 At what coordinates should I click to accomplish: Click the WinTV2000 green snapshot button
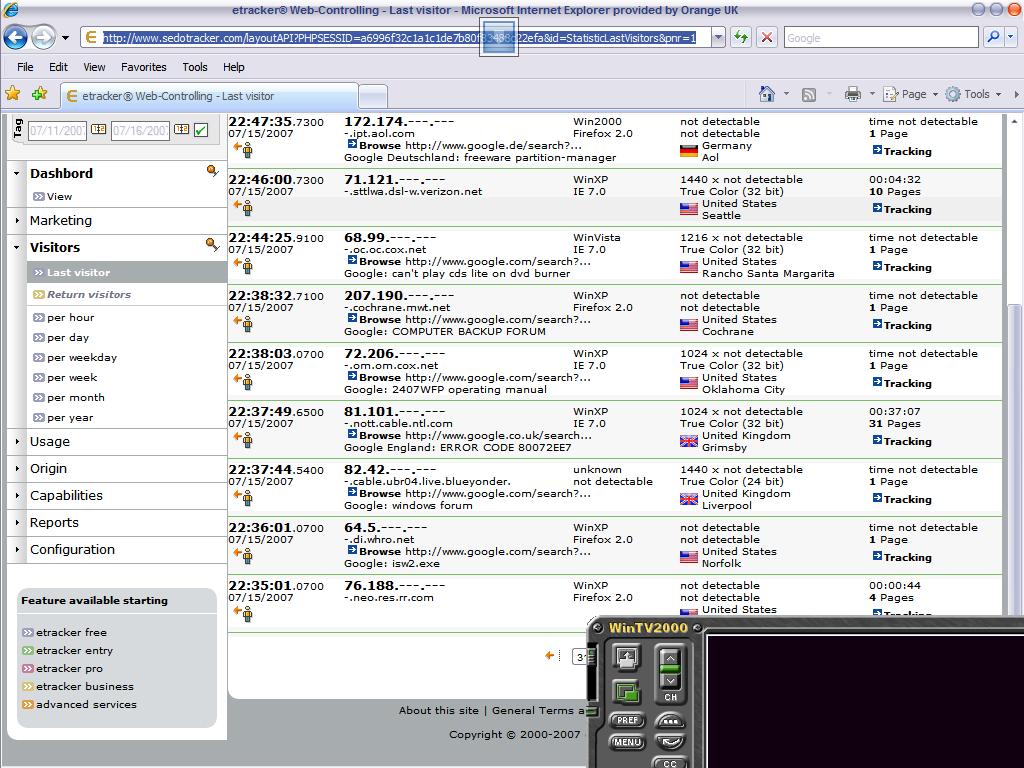(626, 692)
